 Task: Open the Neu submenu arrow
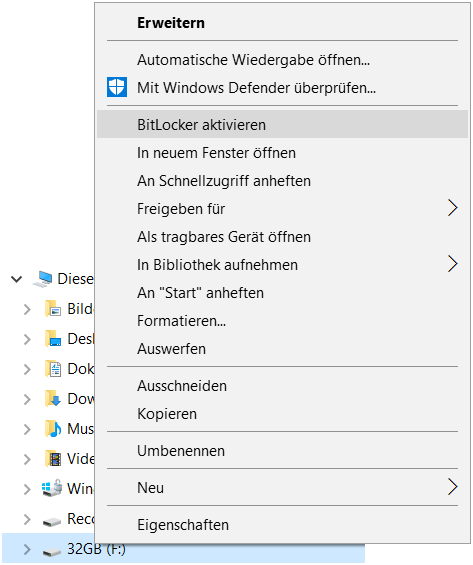click(x=452, y=487)
